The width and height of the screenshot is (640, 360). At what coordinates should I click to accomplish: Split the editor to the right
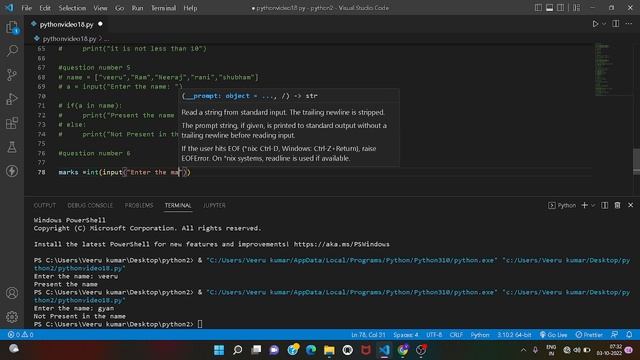pyautogui.click(x=616, y=24)
